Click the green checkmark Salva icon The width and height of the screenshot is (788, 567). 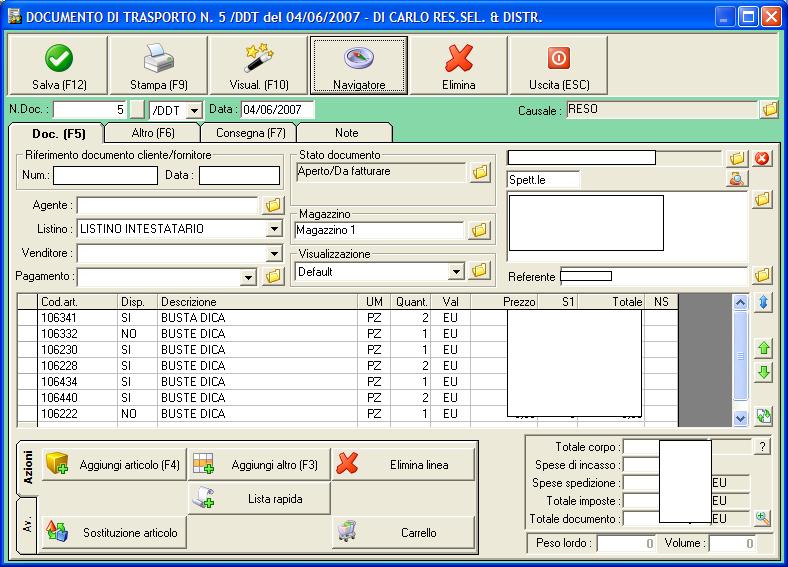pos(59,58)
